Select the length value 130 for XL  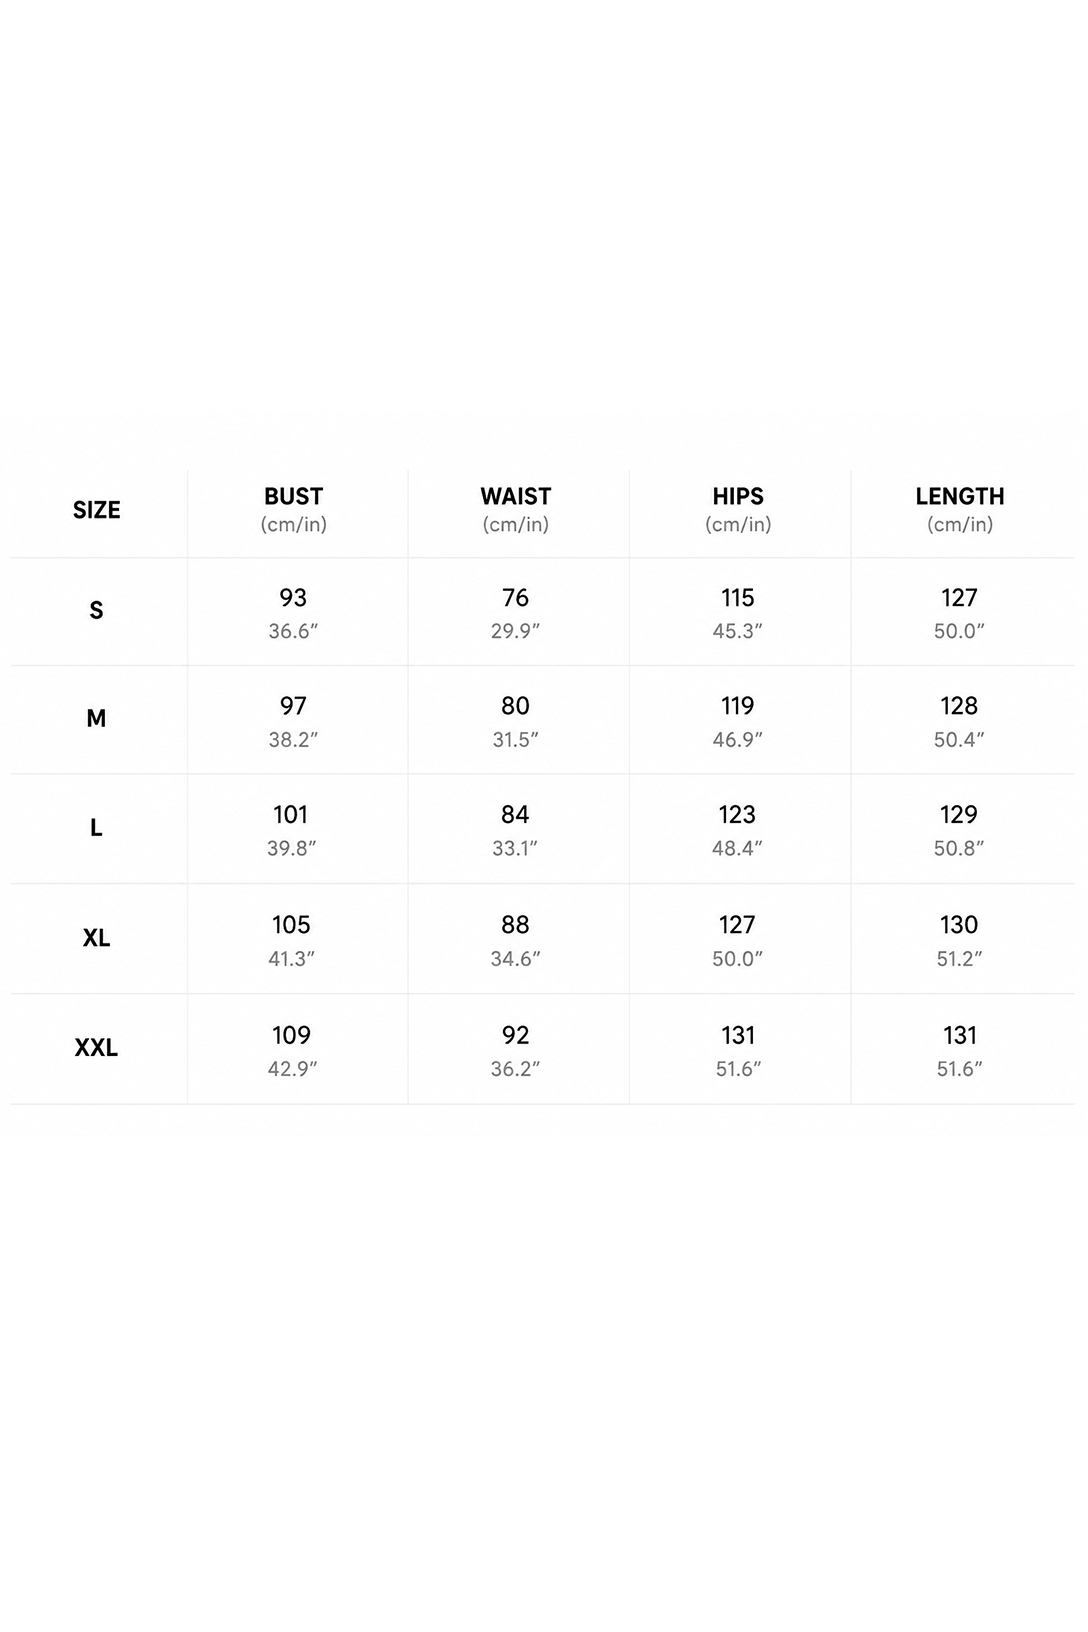959,925
